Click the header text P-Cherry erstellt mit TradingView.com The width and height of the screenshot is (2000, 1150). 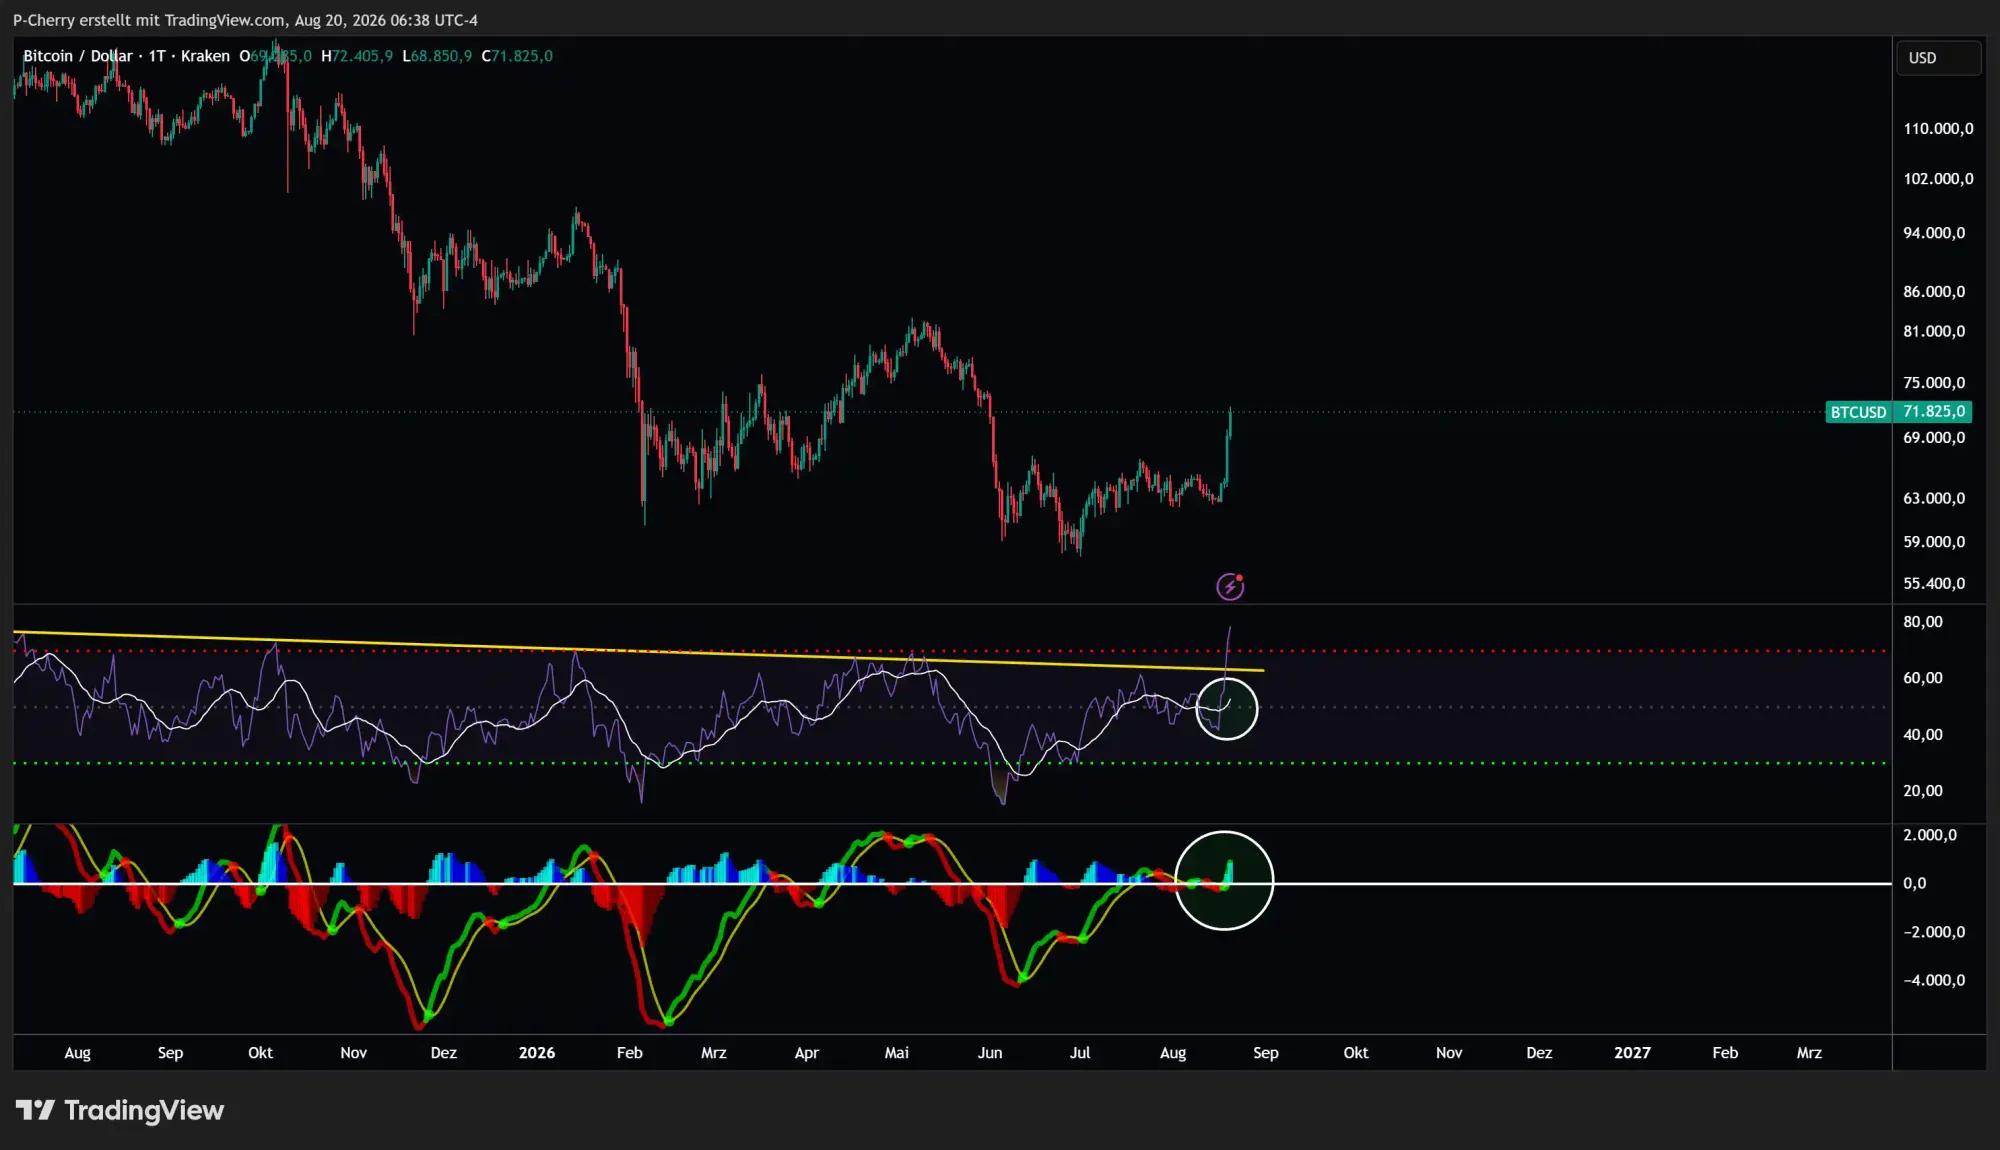tap(149, 20)
